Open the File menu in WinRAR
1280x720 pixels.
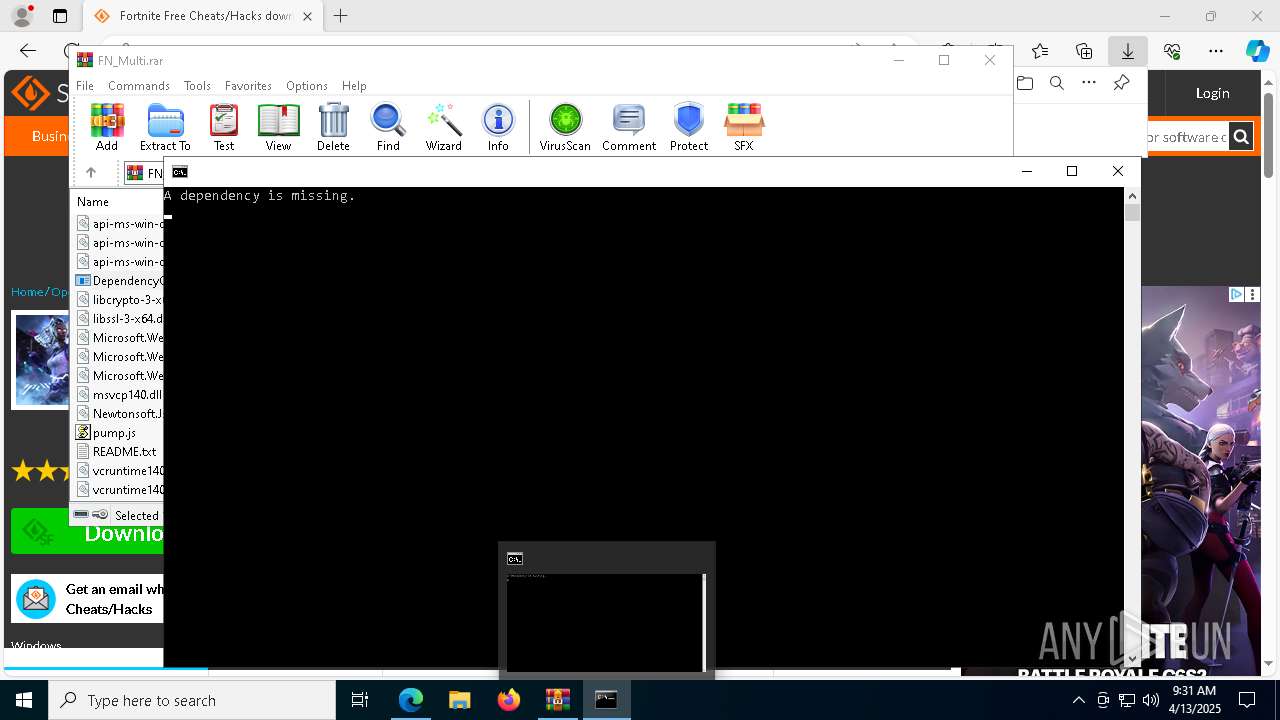click(85, 86)
